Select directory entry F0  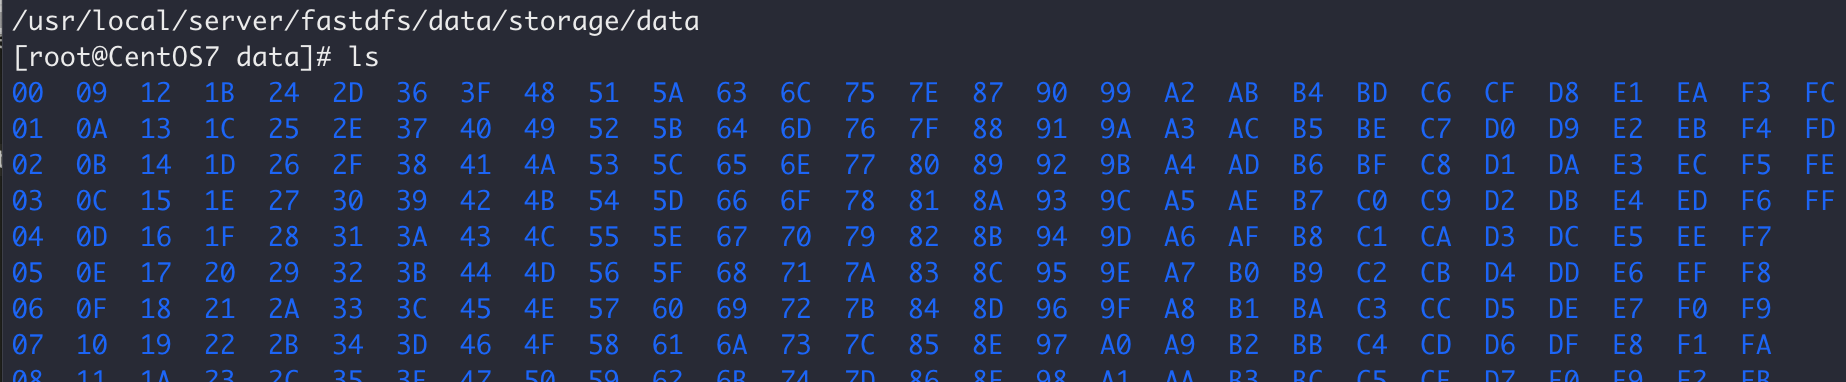point(1692,309)
